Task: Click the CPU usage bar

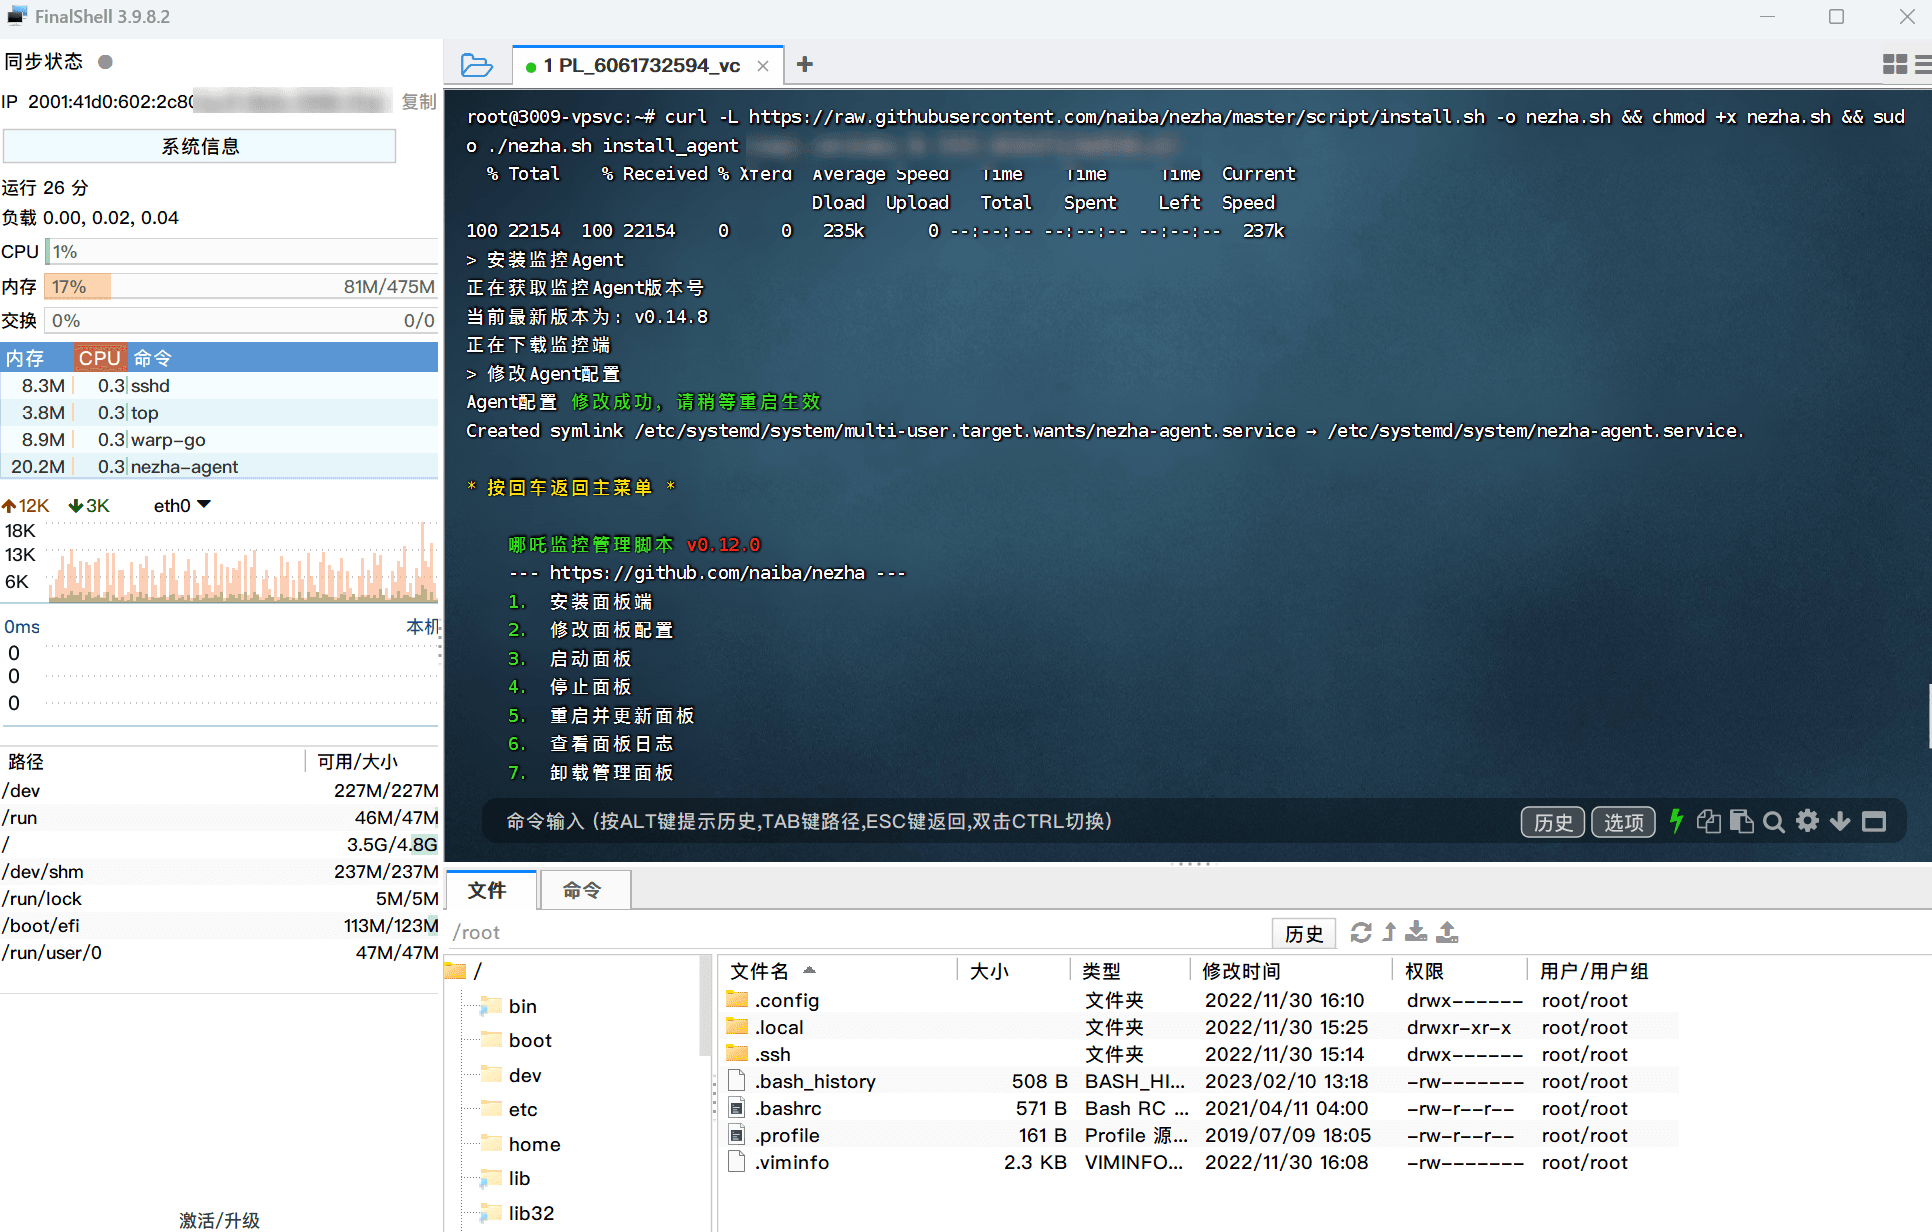Action: [x=242, y=252]
